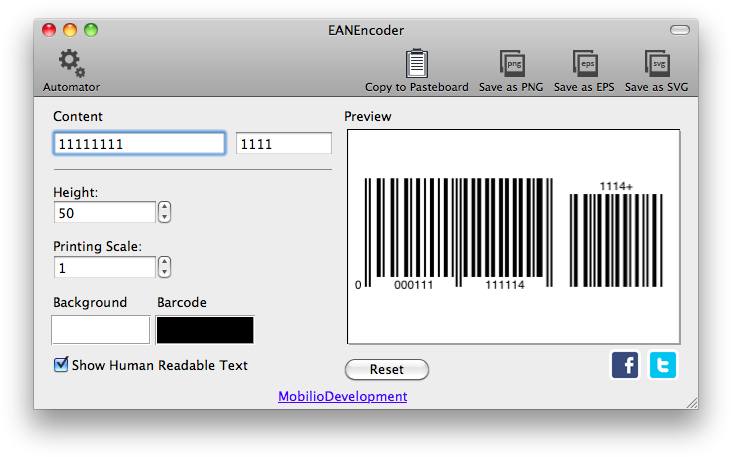Share on Twitter
The width and height of the screenshot is (731, 457).
[663, 365]
